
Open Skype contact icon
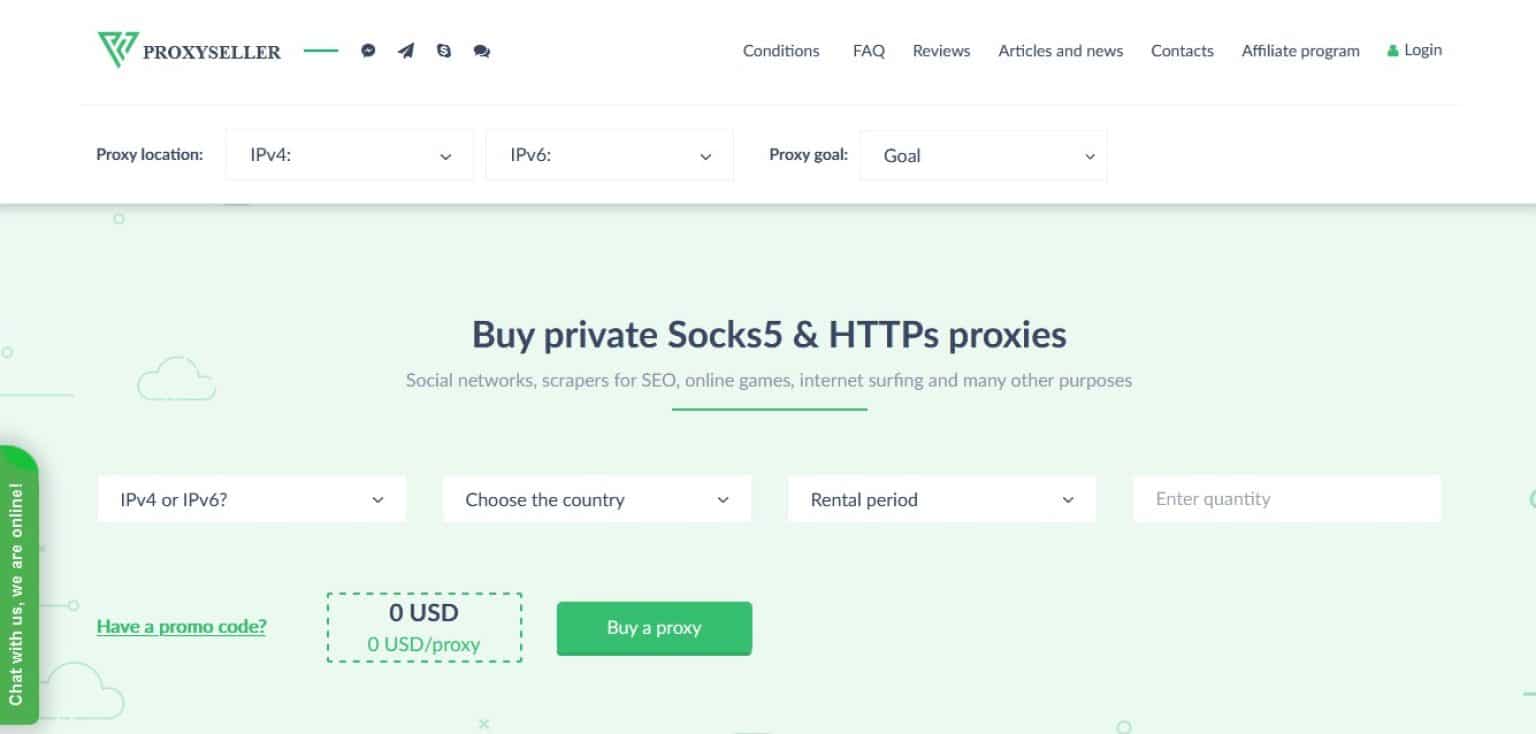click(x=444, y=50)
